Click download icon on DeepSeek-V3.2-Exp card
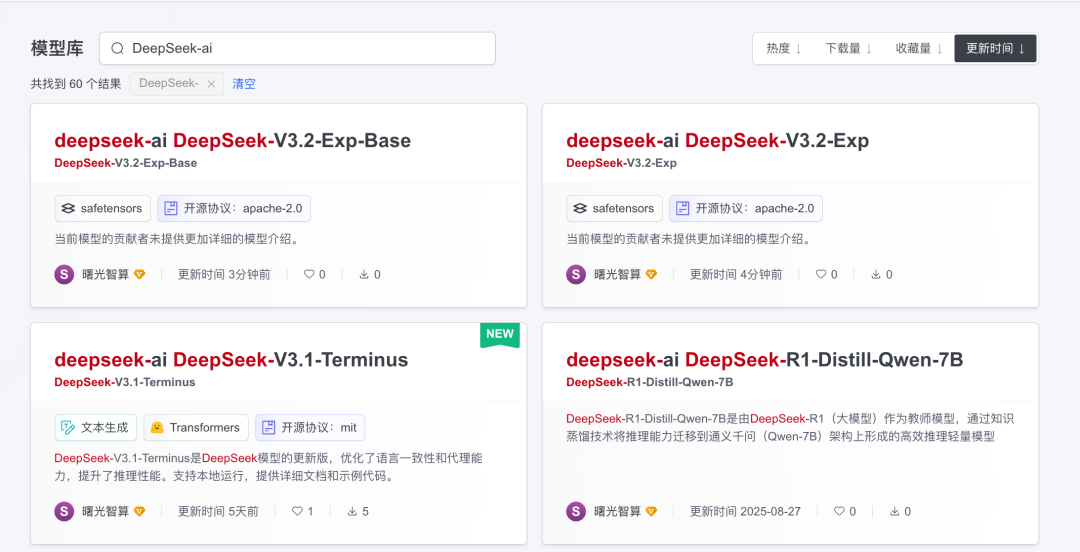Screen dimensions: 1080x552 point(876,274)
